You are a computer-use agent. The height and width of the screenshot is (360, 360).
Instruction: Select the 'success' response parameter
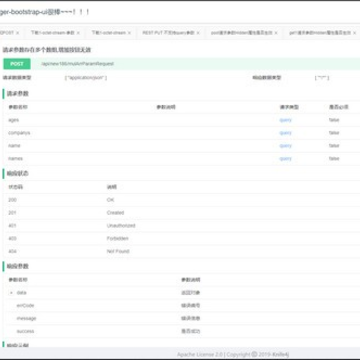[25, 331]
